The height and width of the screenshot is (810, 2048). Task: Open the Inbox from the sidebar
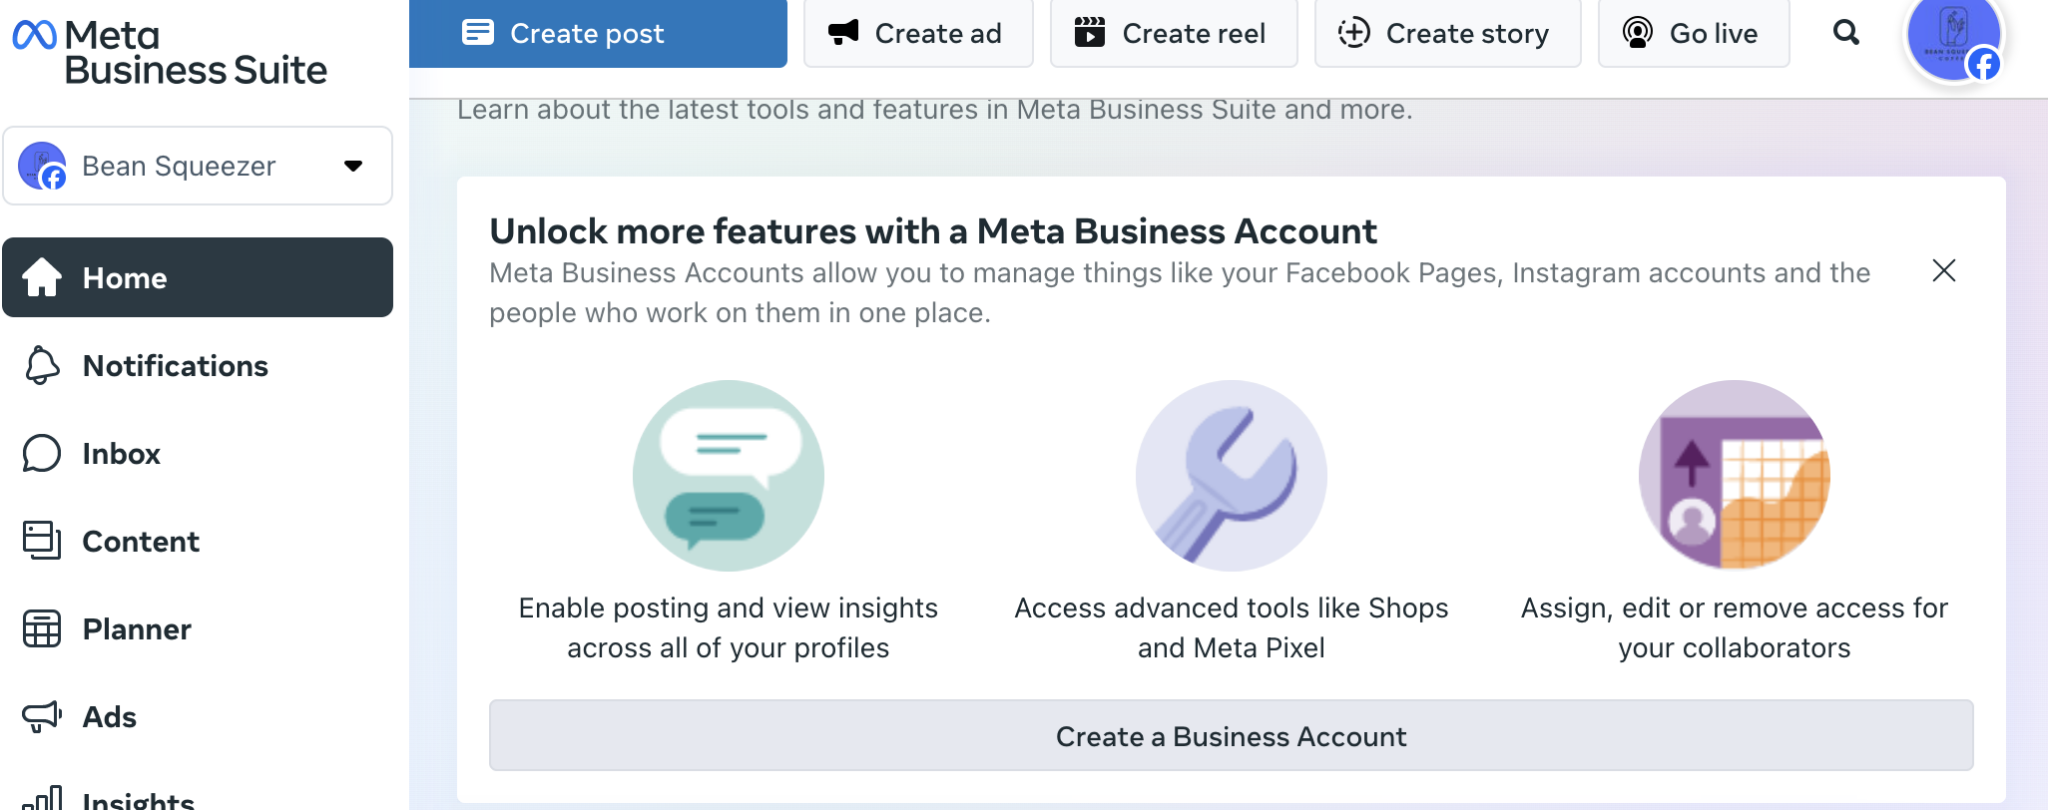[121, 453]
